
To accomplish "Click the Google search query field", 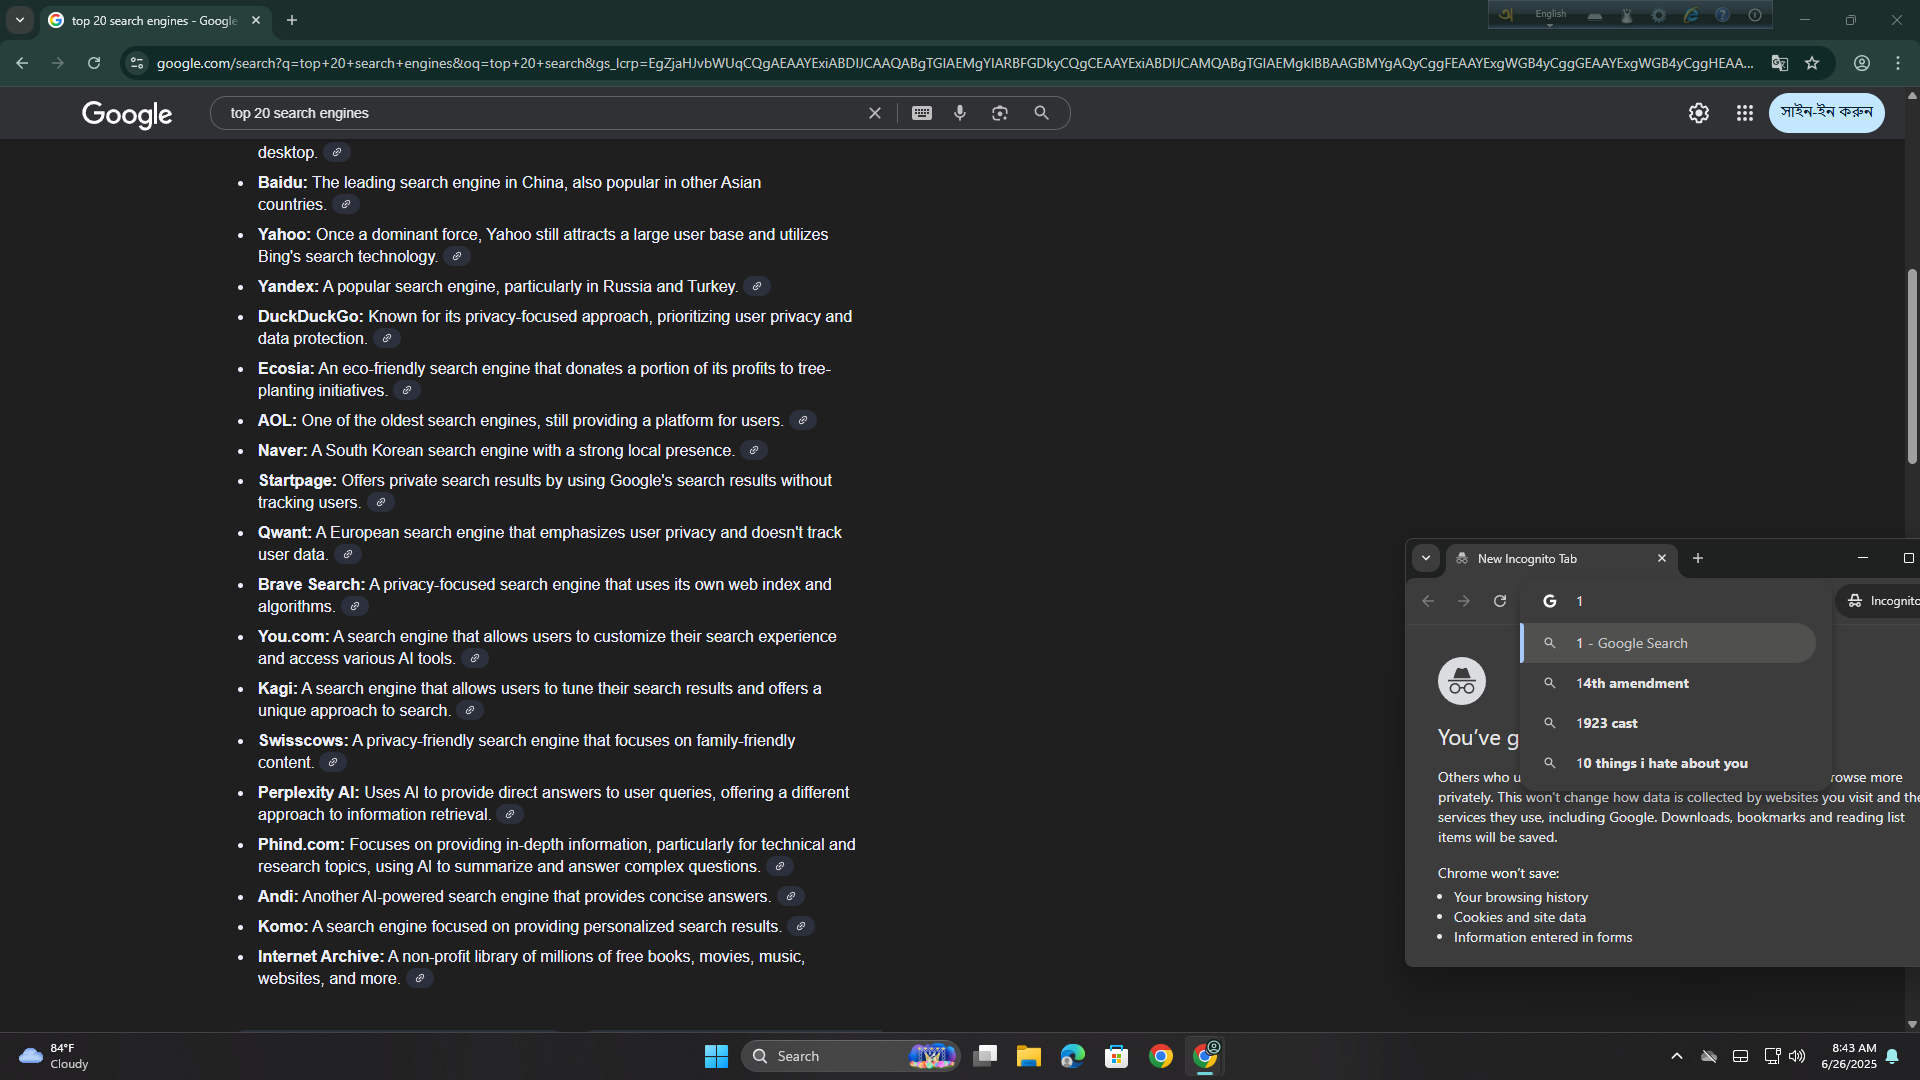I will tap(540, 113).
